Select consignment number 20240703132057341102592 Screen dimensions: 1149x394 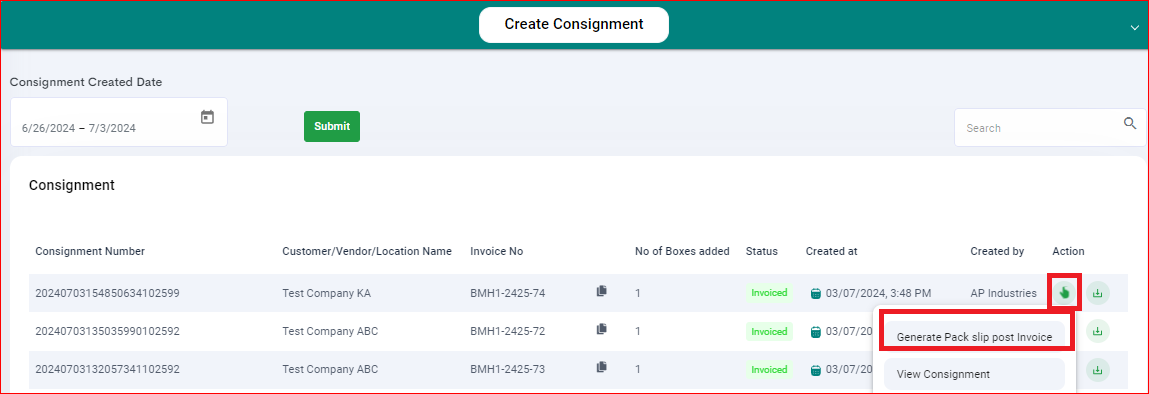tap(108, 369)
